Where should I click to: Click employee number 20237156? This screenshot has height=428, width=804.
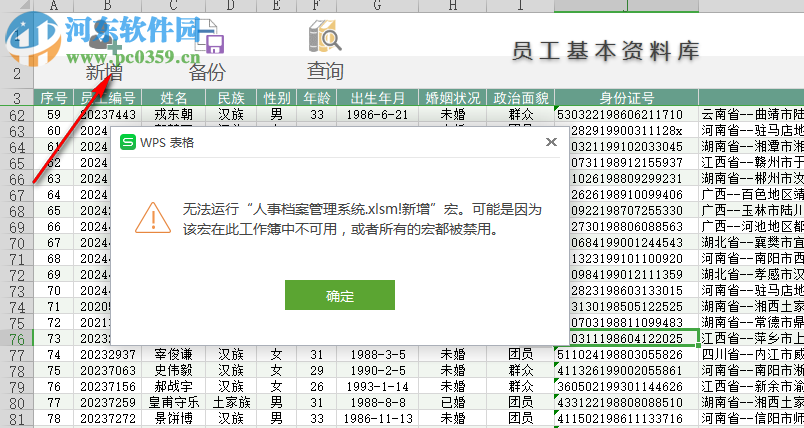point(108,386)
